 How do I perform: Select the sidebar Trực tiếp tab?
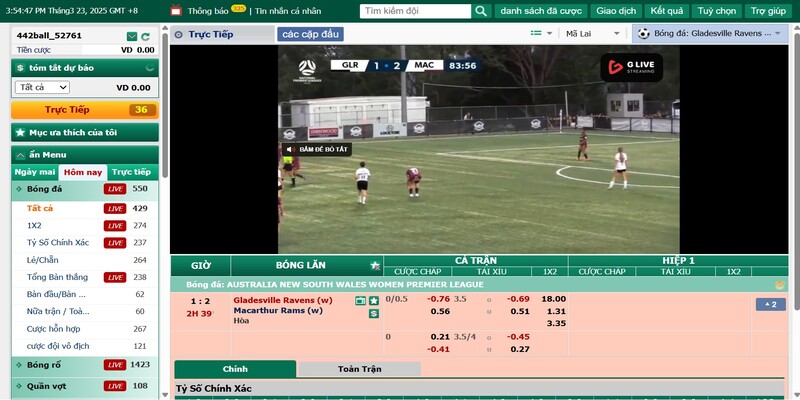pos(132,172)
